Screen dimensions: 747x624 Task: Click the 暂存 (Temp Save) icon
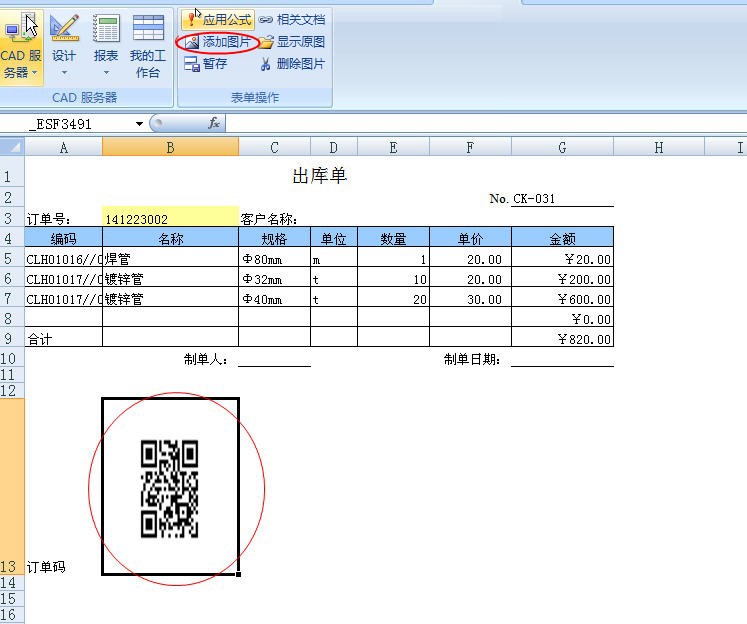click(192, 64)
